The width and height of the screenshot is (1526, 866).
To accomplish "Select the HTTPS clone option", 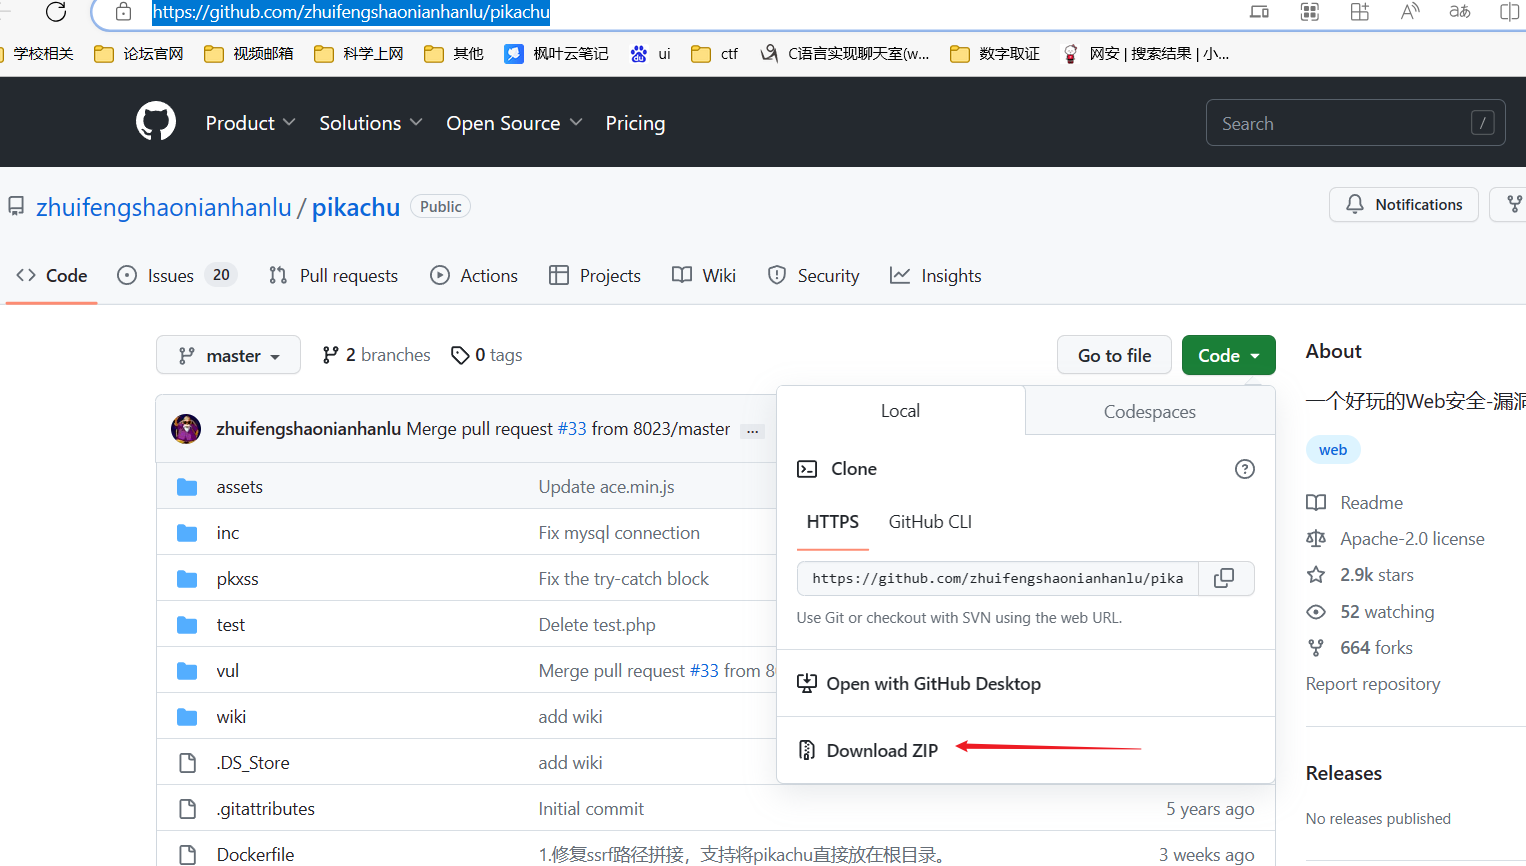I will point(833,522).
